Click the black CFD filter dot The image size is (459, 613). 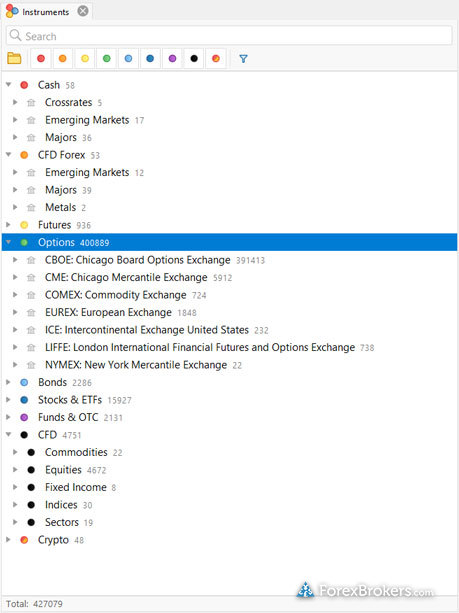[194, 59]
